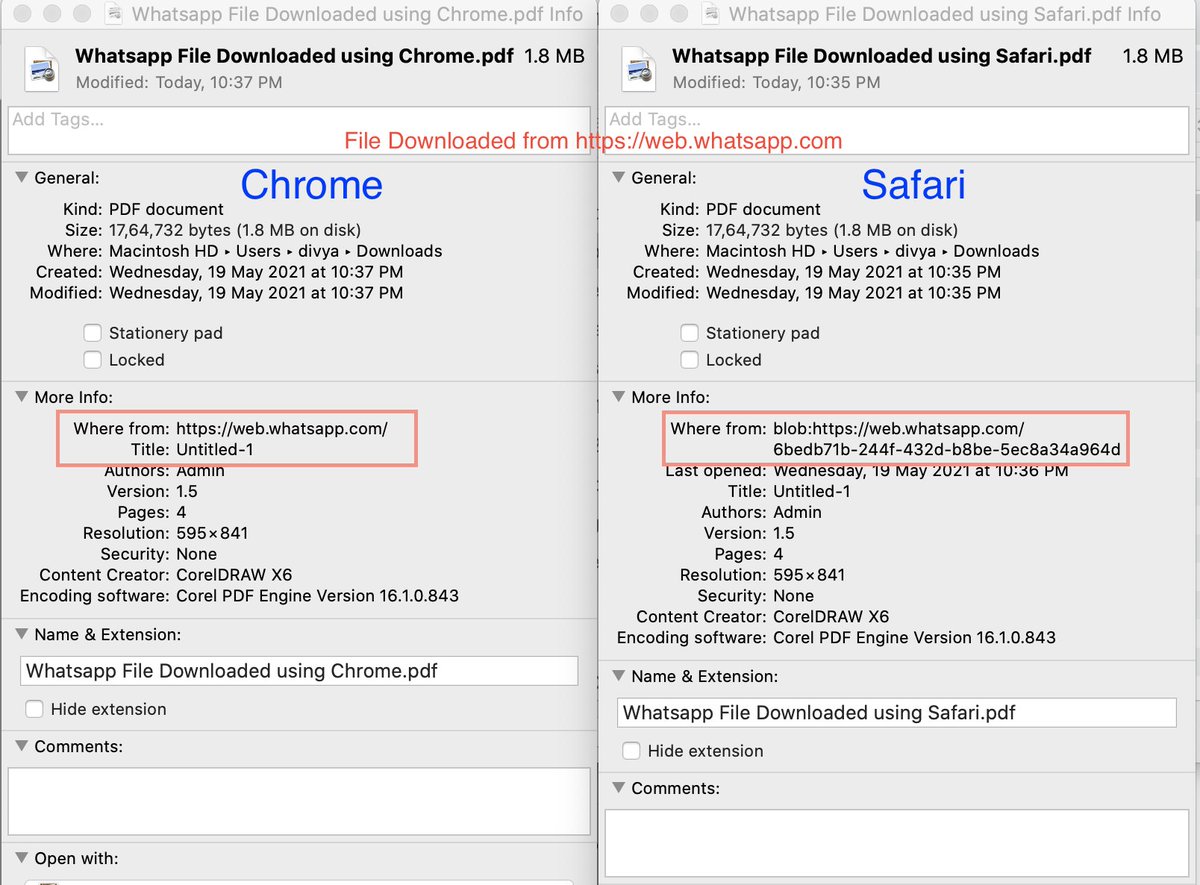The image size is (1200, 885).
Task: Collapse More Info section in Safari info window
Action: pos(618,397)
